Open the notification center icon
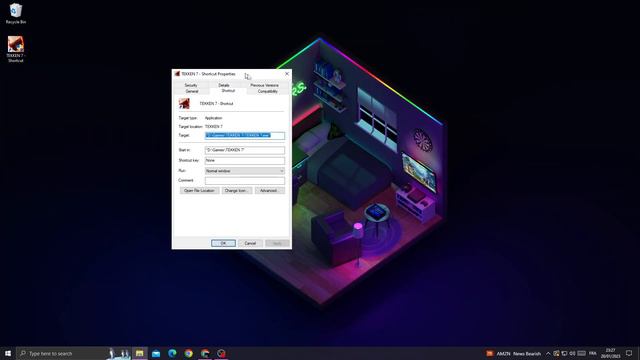 [629, 353]
